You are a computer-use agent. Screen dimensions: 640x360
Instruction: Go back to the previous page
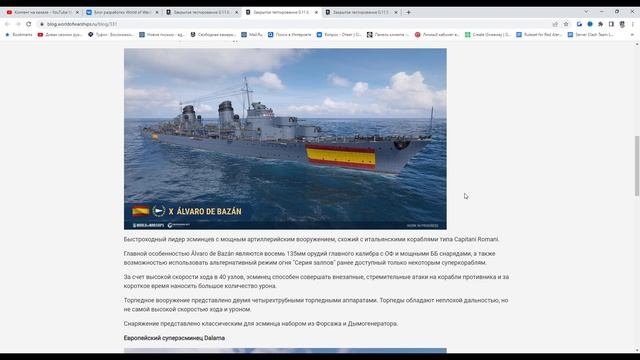point(7,24)
